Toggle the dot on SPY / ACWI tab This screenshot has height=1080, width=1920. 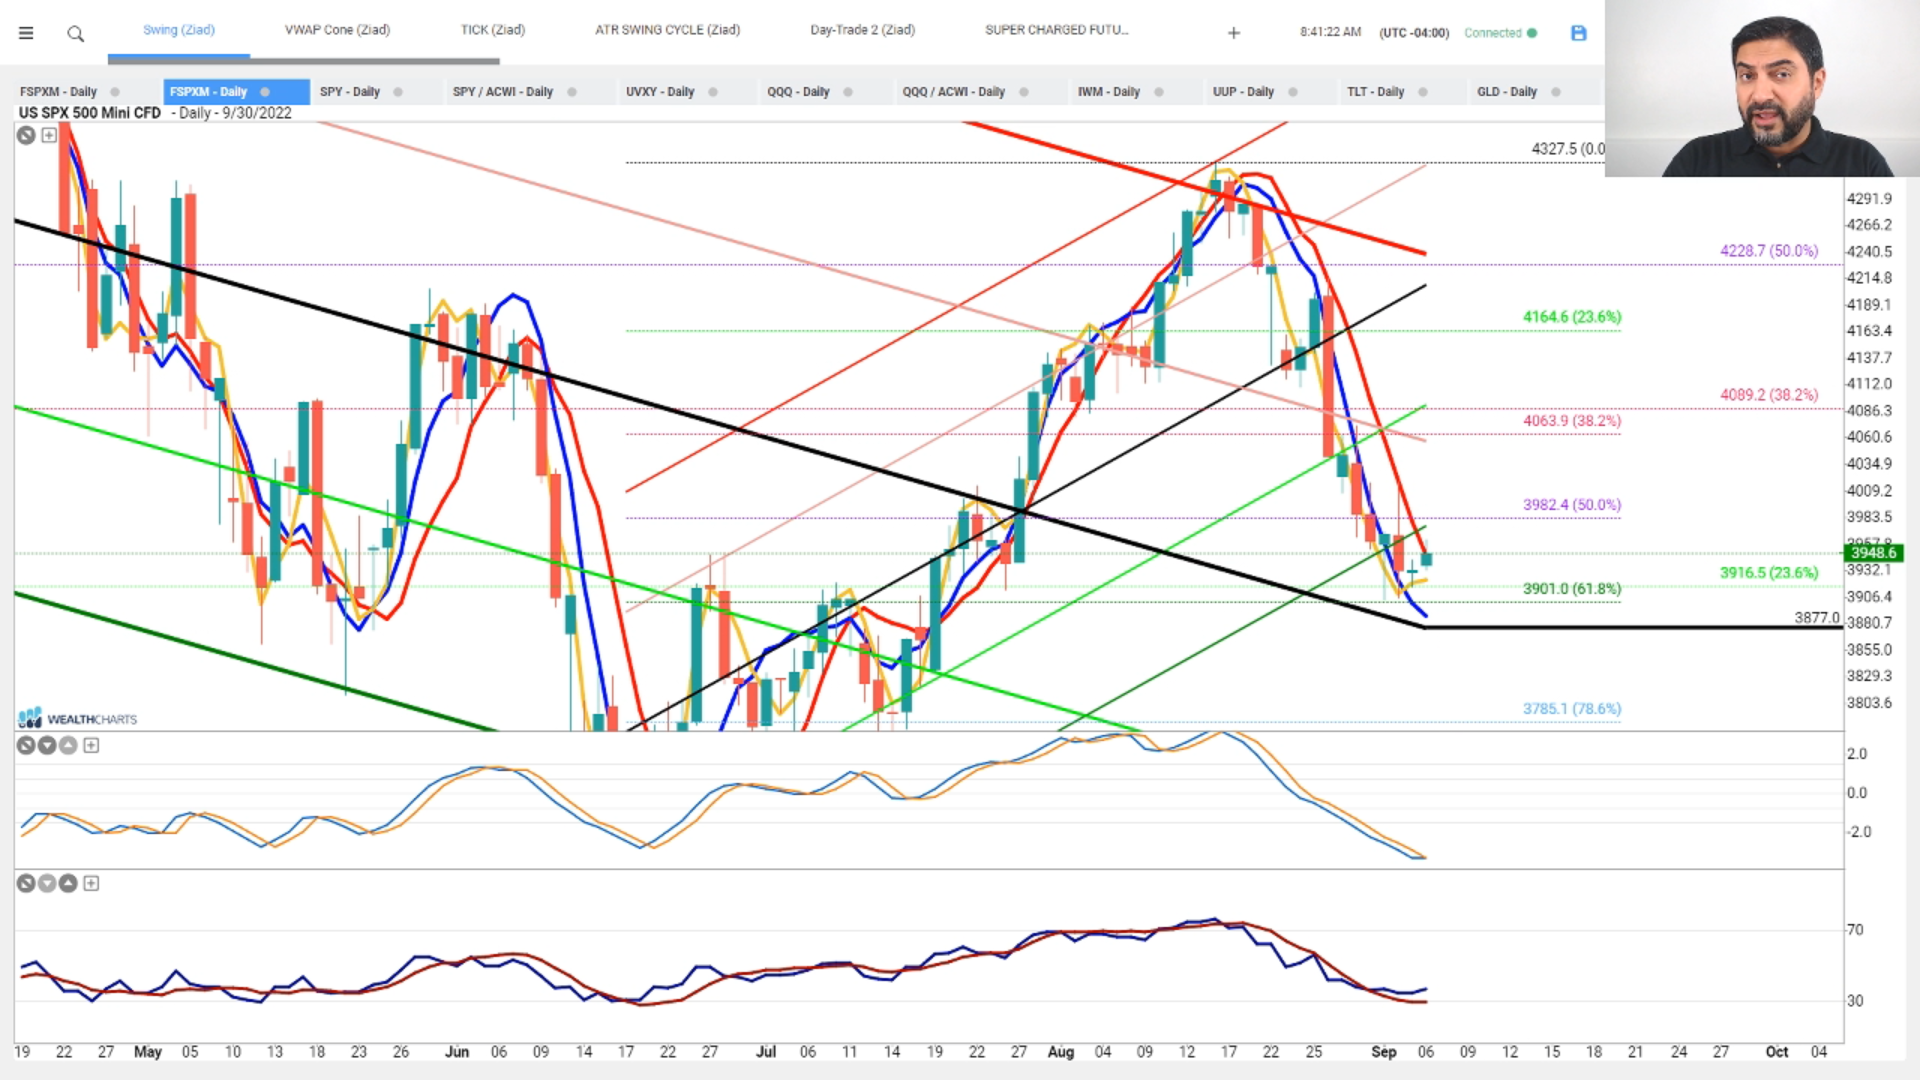[572, 92]
